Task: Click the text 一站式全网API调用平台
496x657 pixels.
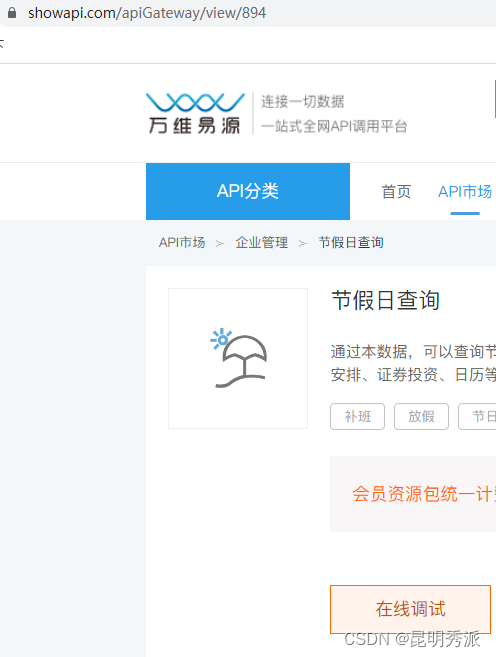Action: coord(334,126)
